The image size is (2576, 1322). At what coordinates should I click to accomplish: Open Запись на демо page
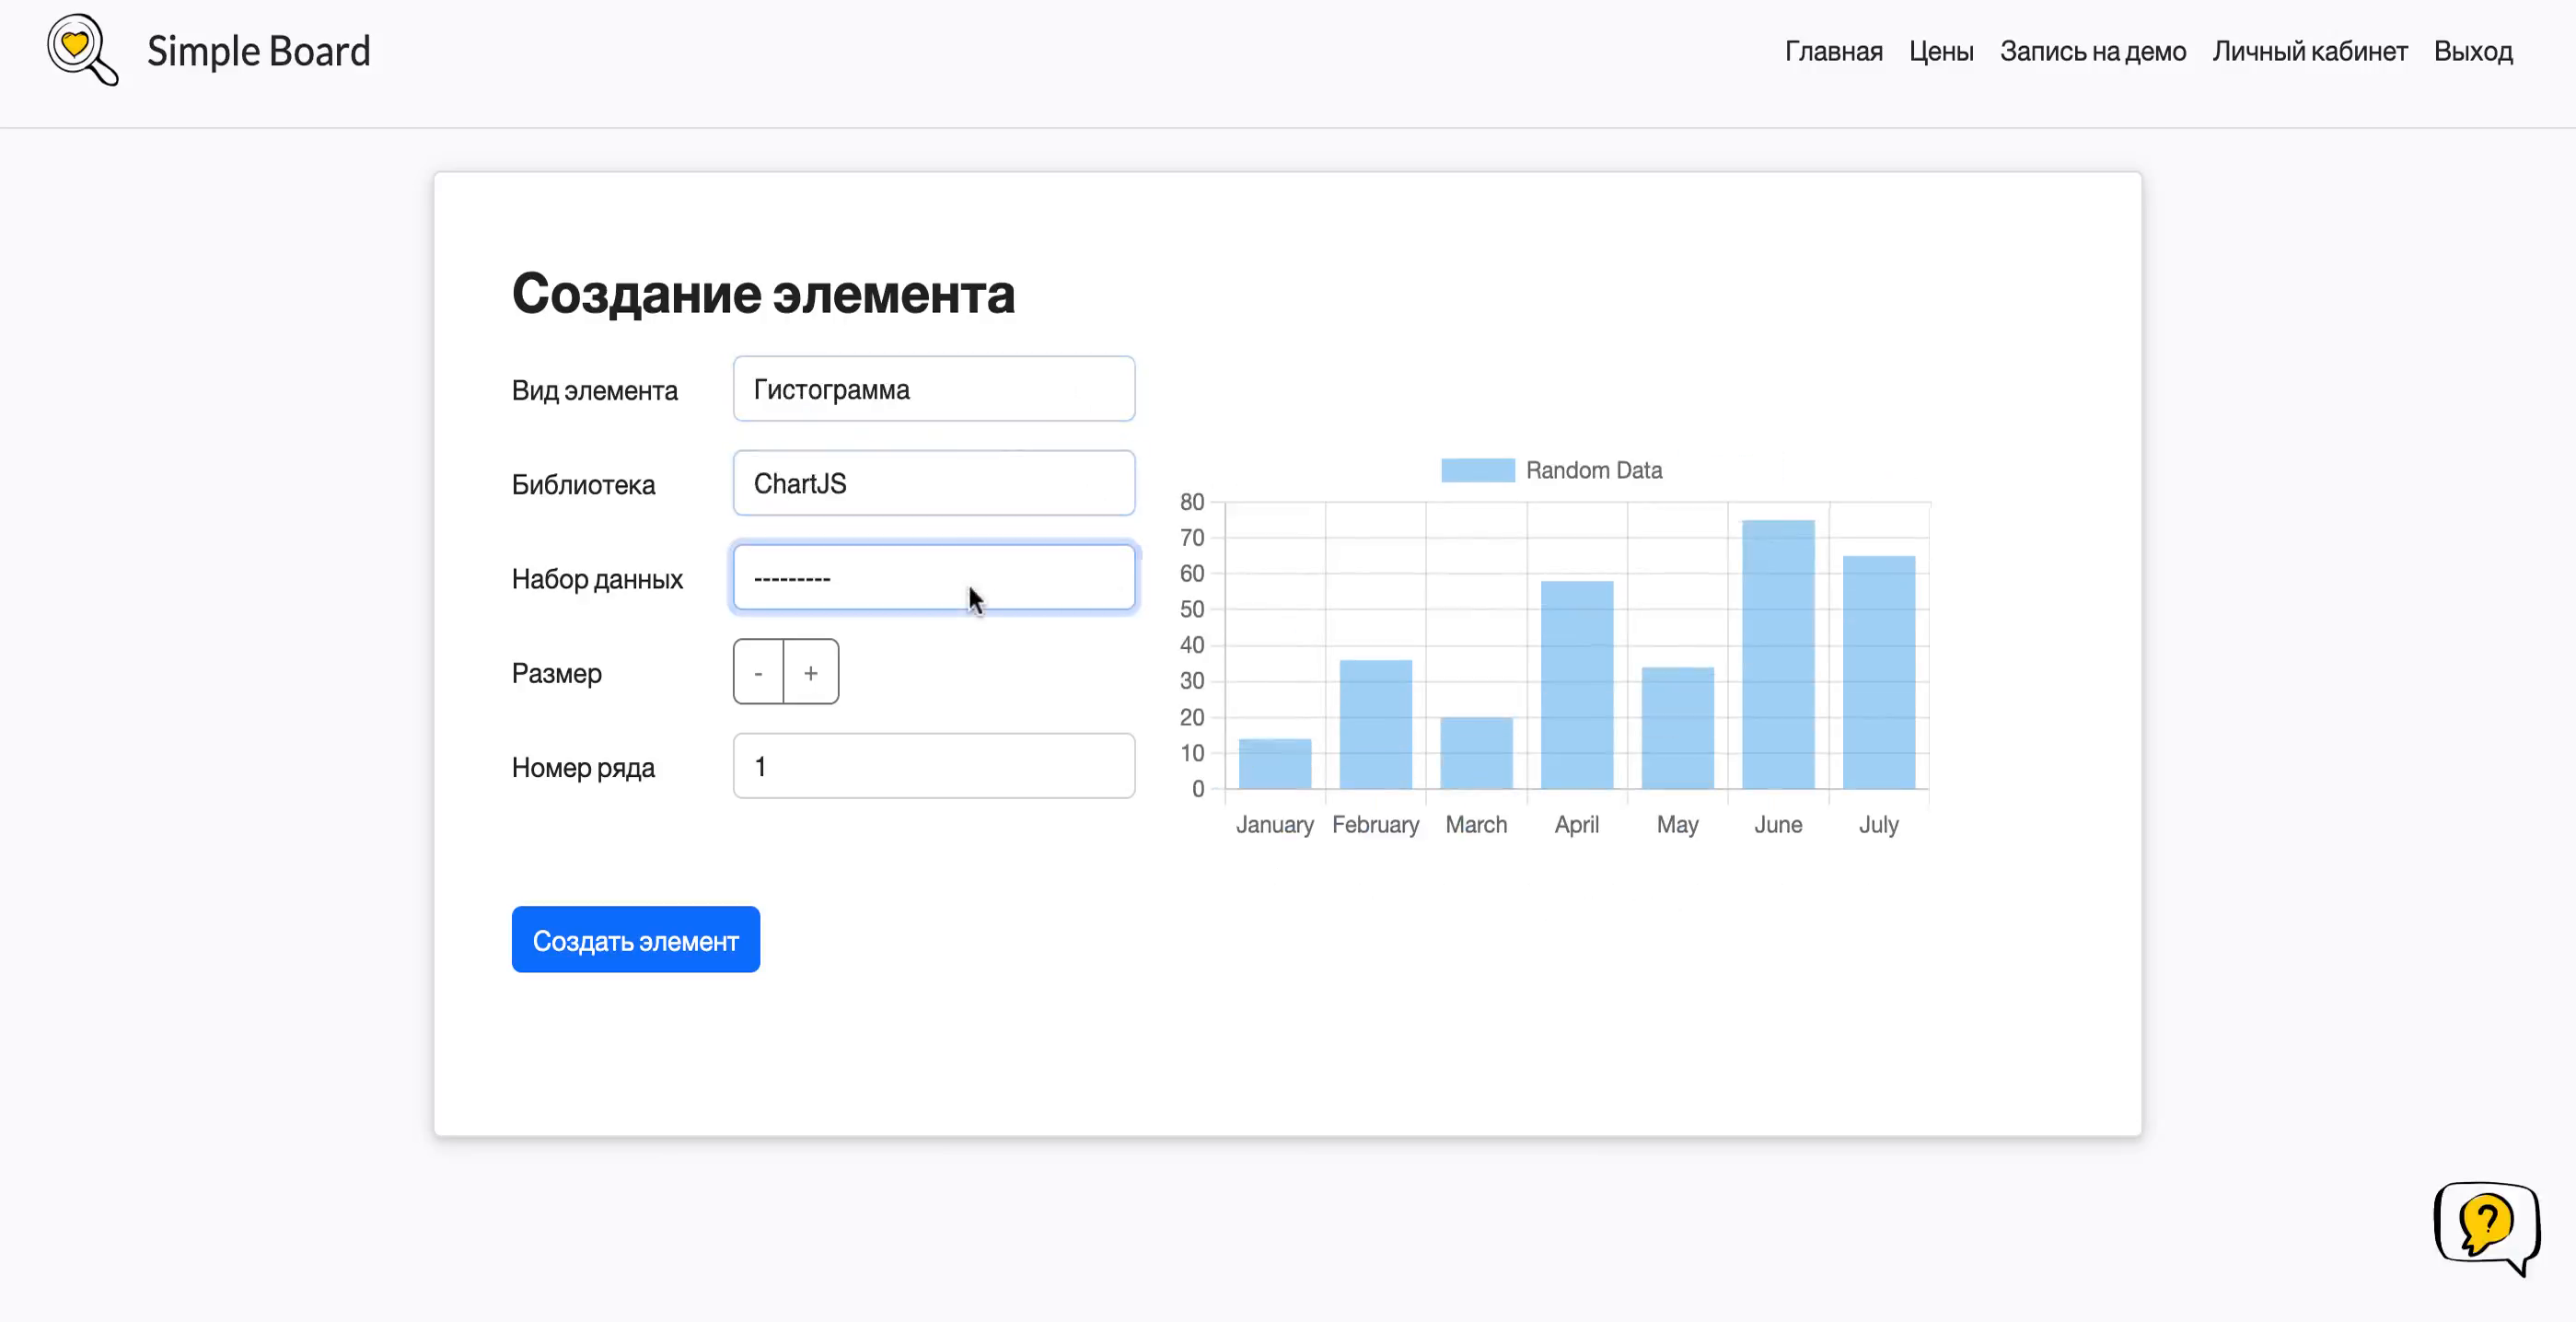[2093, 51]
